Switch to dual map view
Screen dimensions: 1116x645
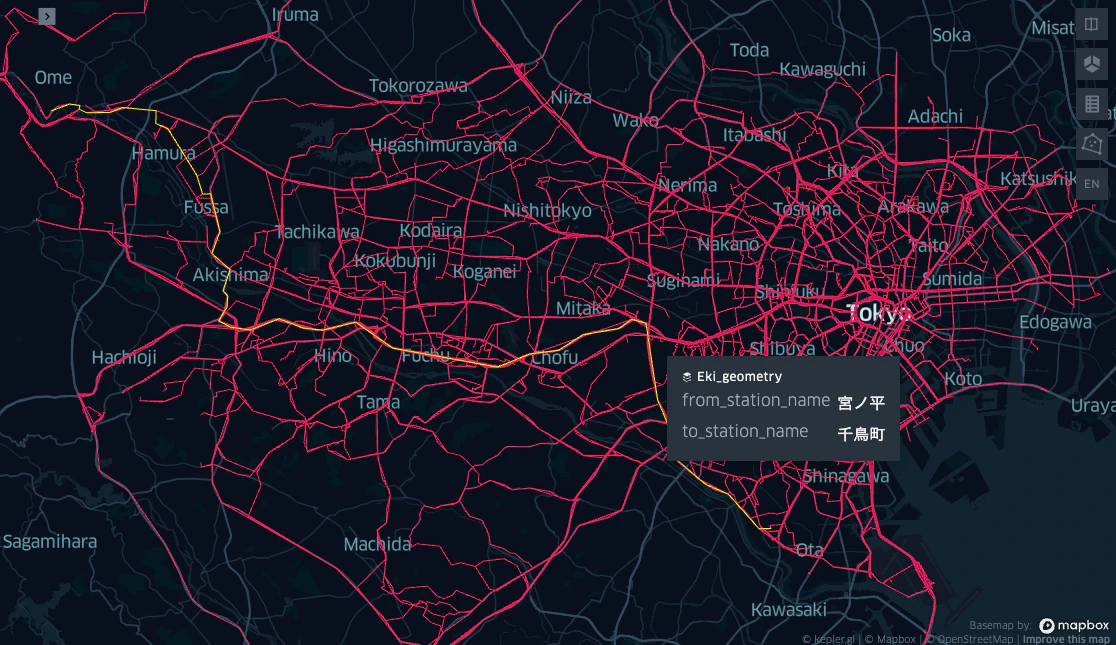point(1092,25)
